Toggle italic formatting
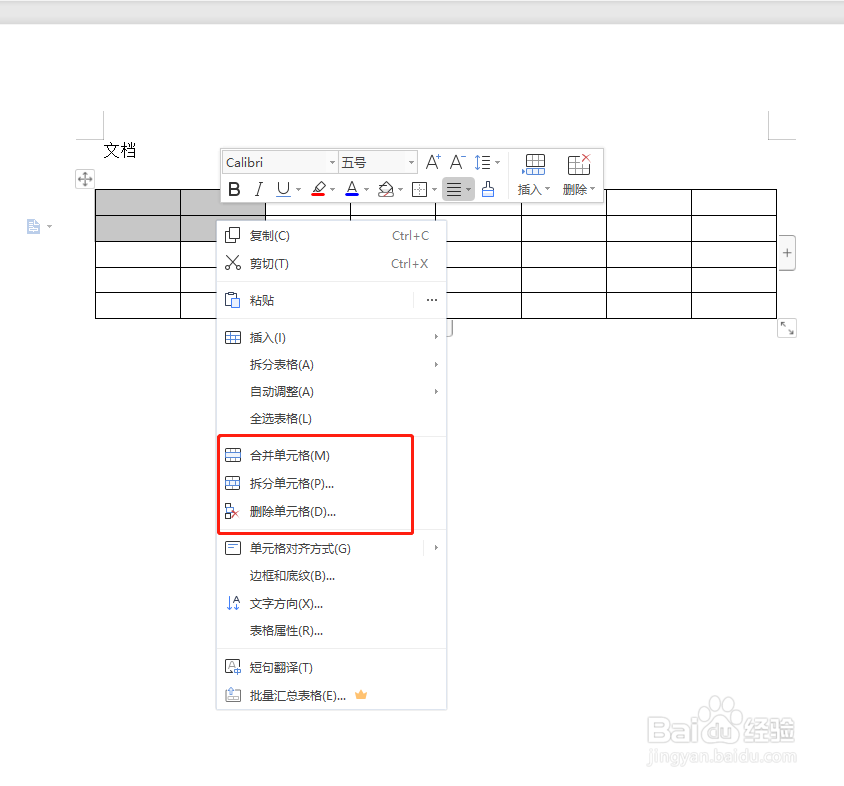The image size is (844, 786). (258, 189)
